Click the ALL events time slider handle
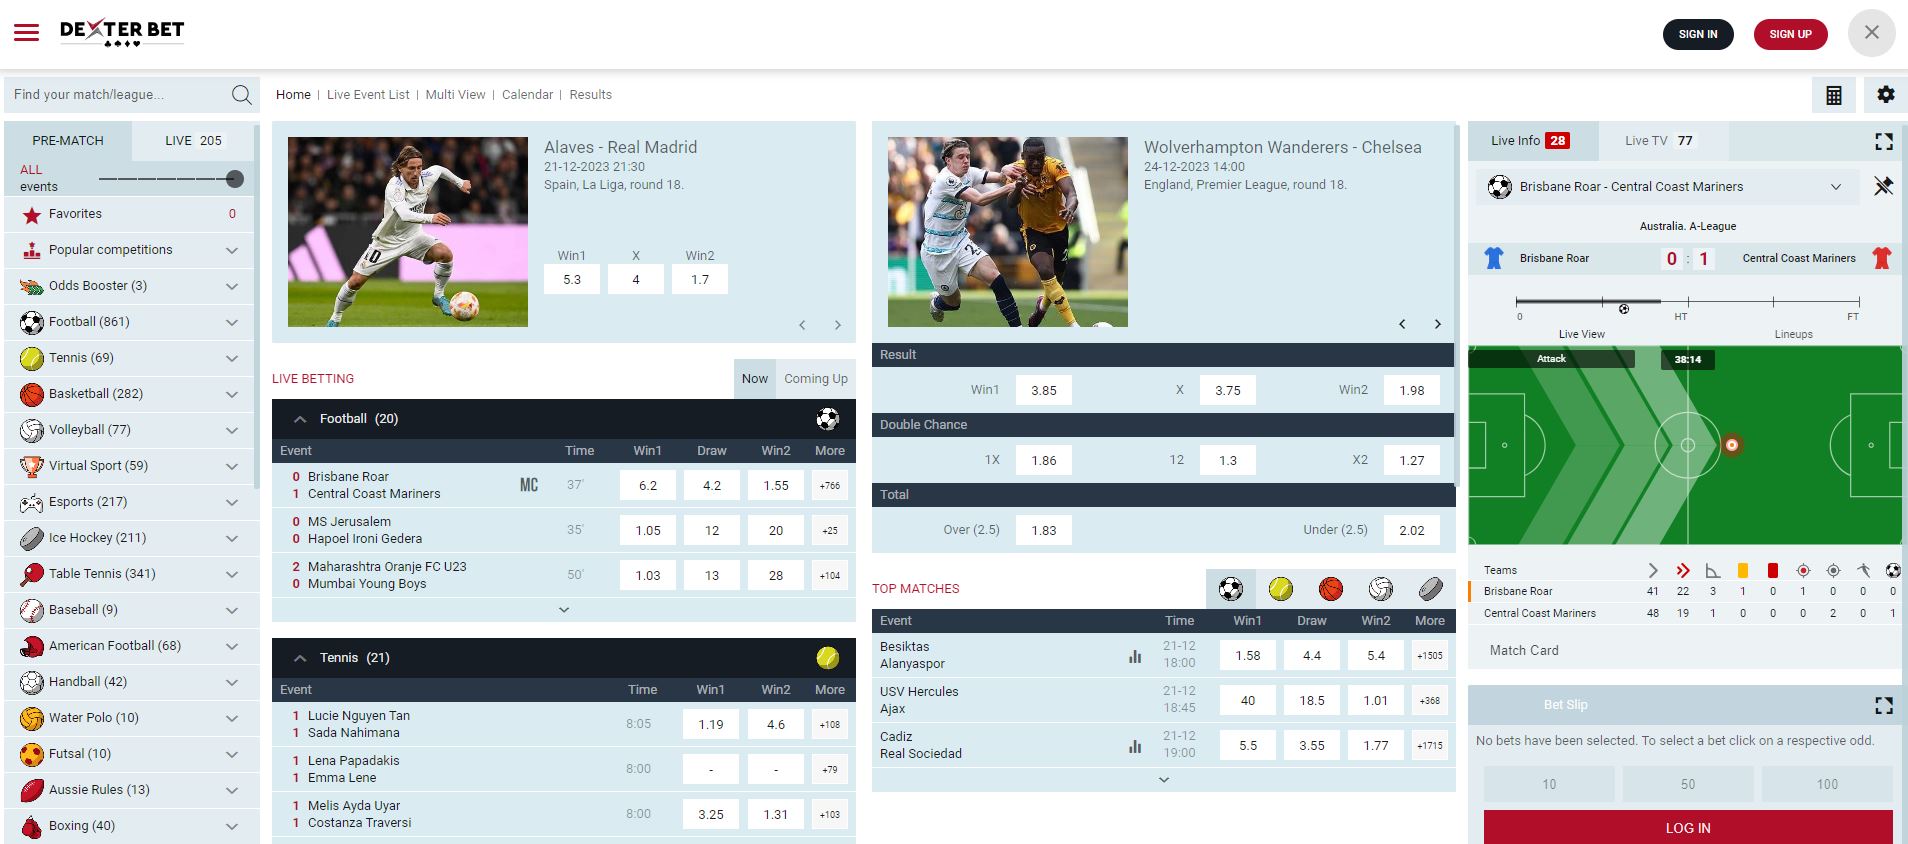The image size is (1908, 844). click(235, 179)
